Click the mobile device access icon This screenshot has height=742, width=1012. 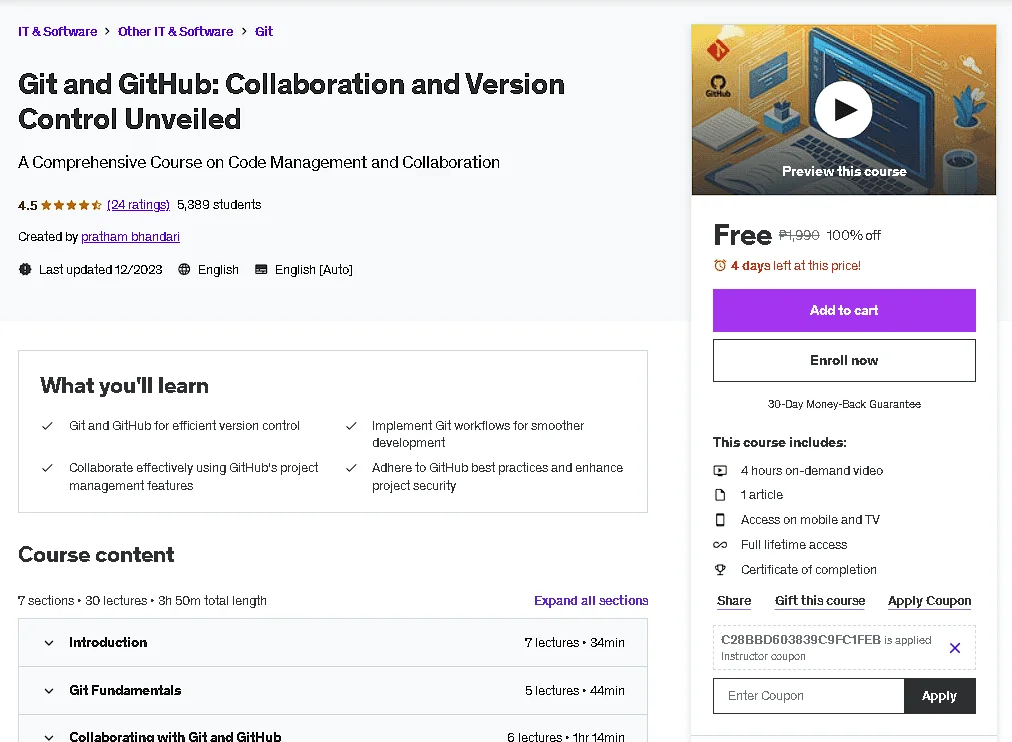720,519
